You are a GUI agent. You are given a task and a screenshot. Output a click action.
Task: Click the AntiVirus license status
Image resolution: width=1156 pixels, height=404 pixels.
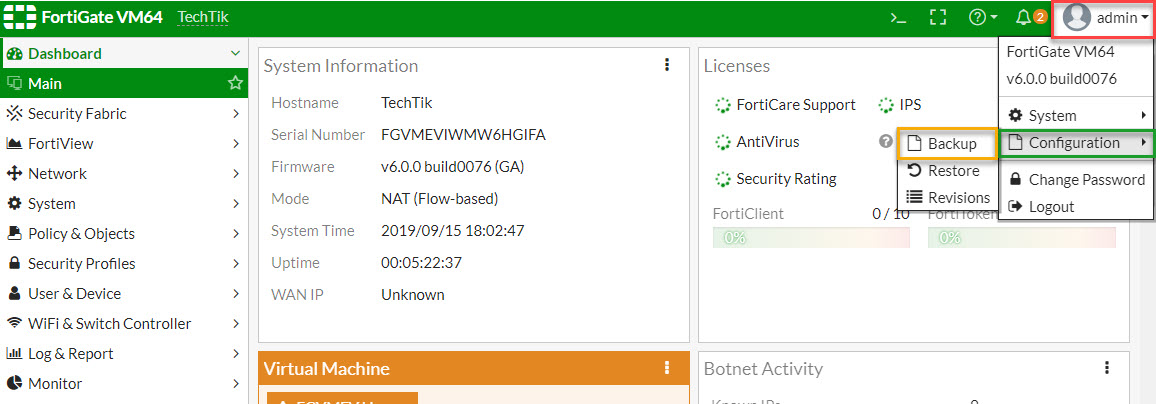tap(758, 142)
